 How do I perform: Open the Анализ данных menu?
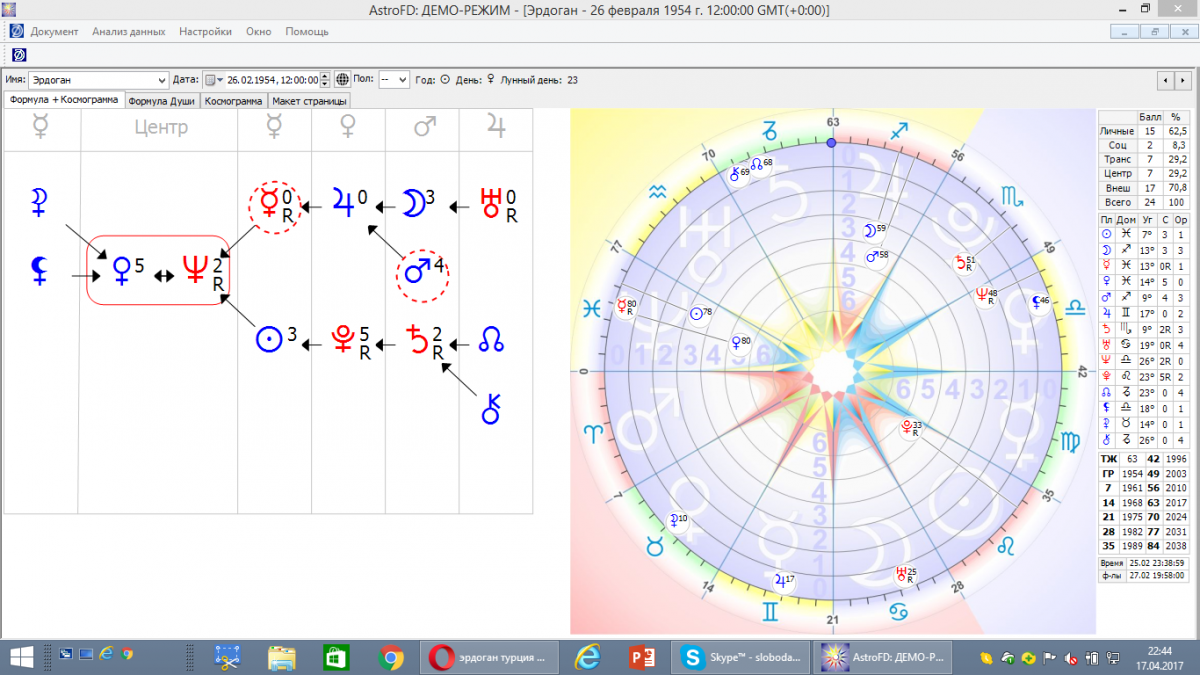tap(128, 31)
